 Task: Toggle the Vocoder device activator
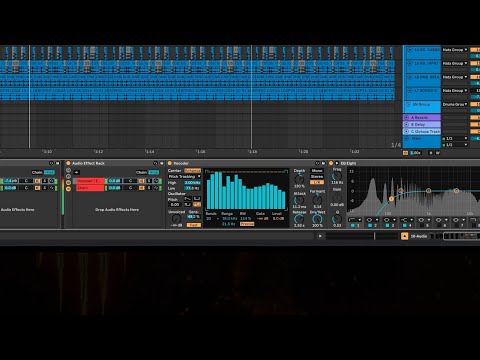coord(170,163)
